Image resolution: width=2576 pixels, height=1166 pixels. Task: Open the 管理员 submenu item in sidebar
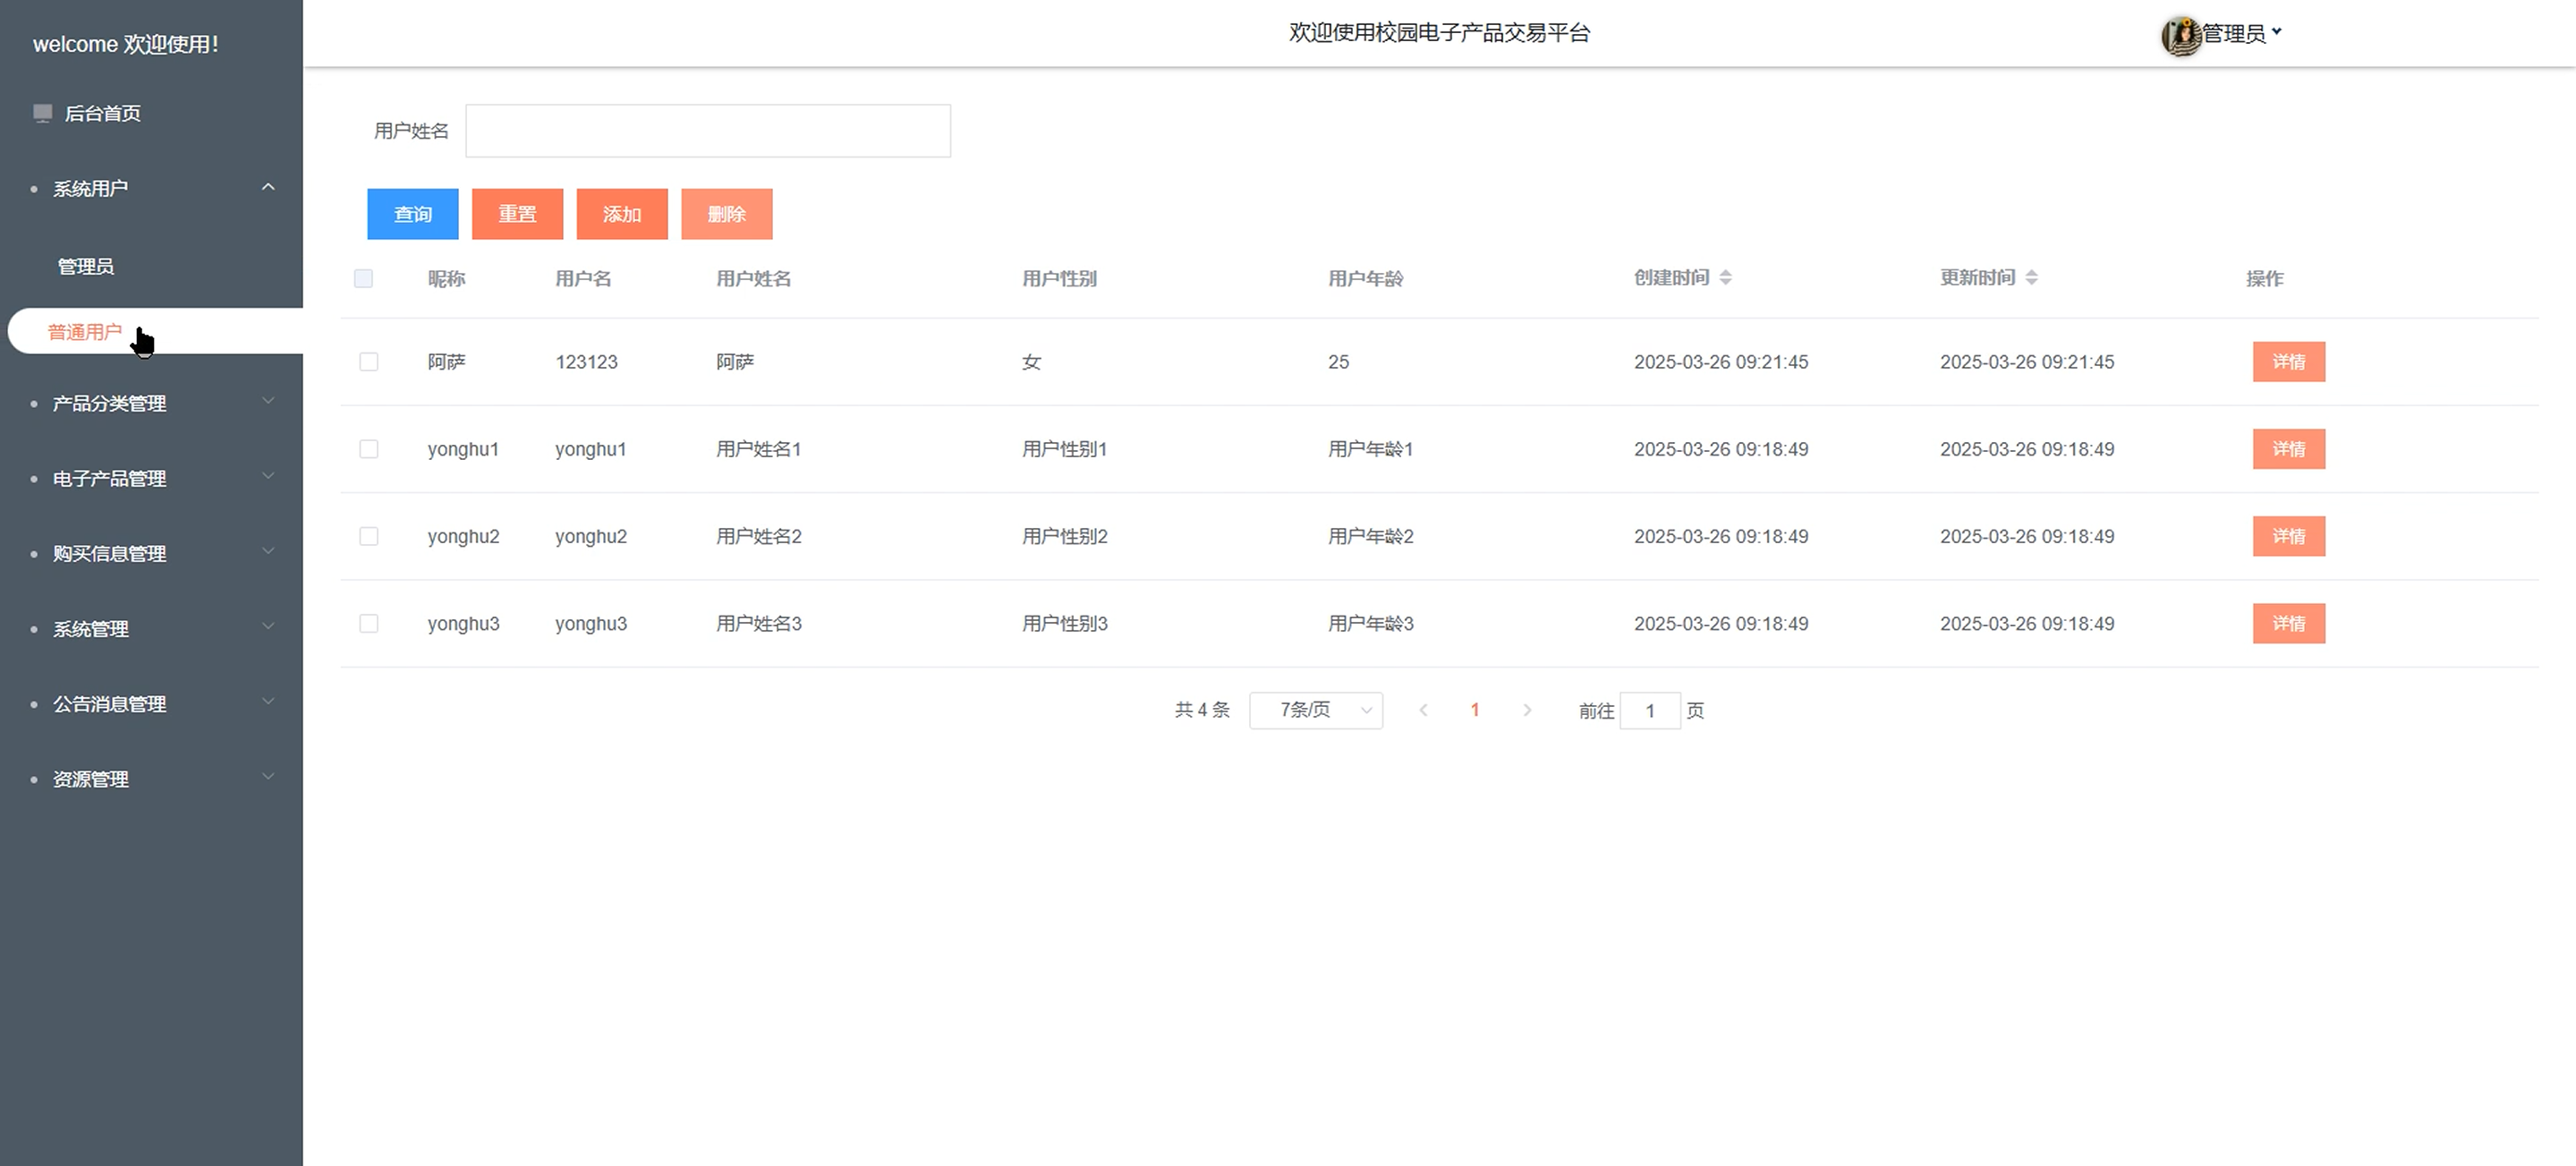tap(86, 266)
